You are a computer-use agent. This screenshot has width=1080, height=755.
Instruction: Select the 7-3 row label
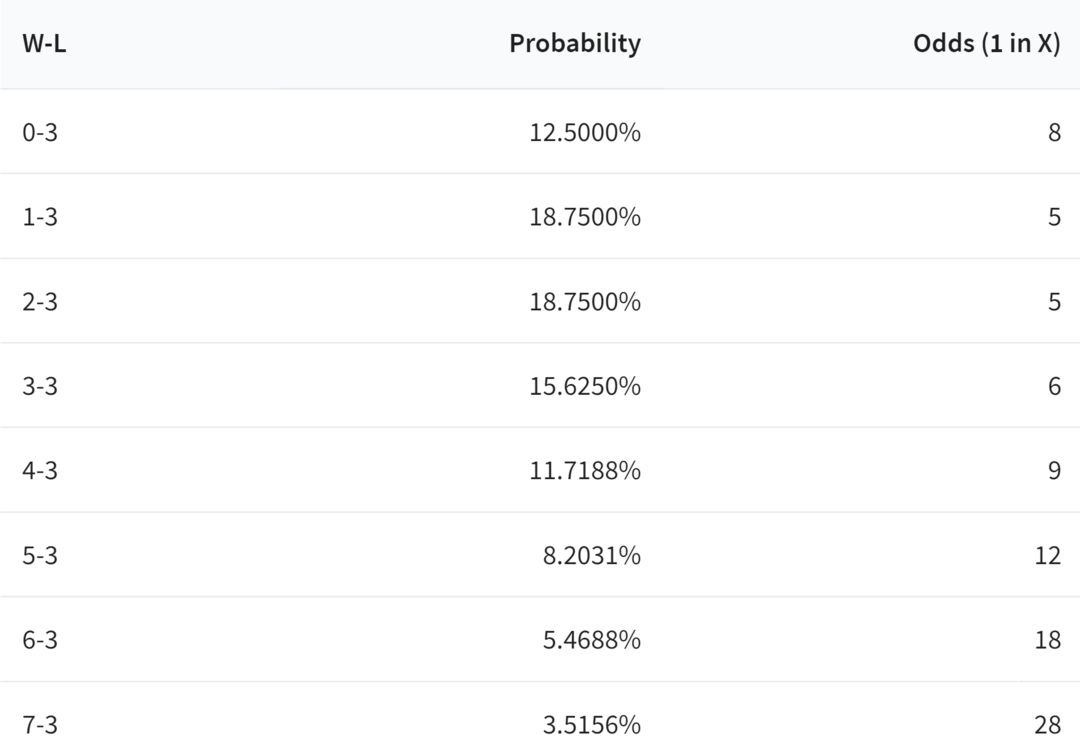(x=40, y=724)
